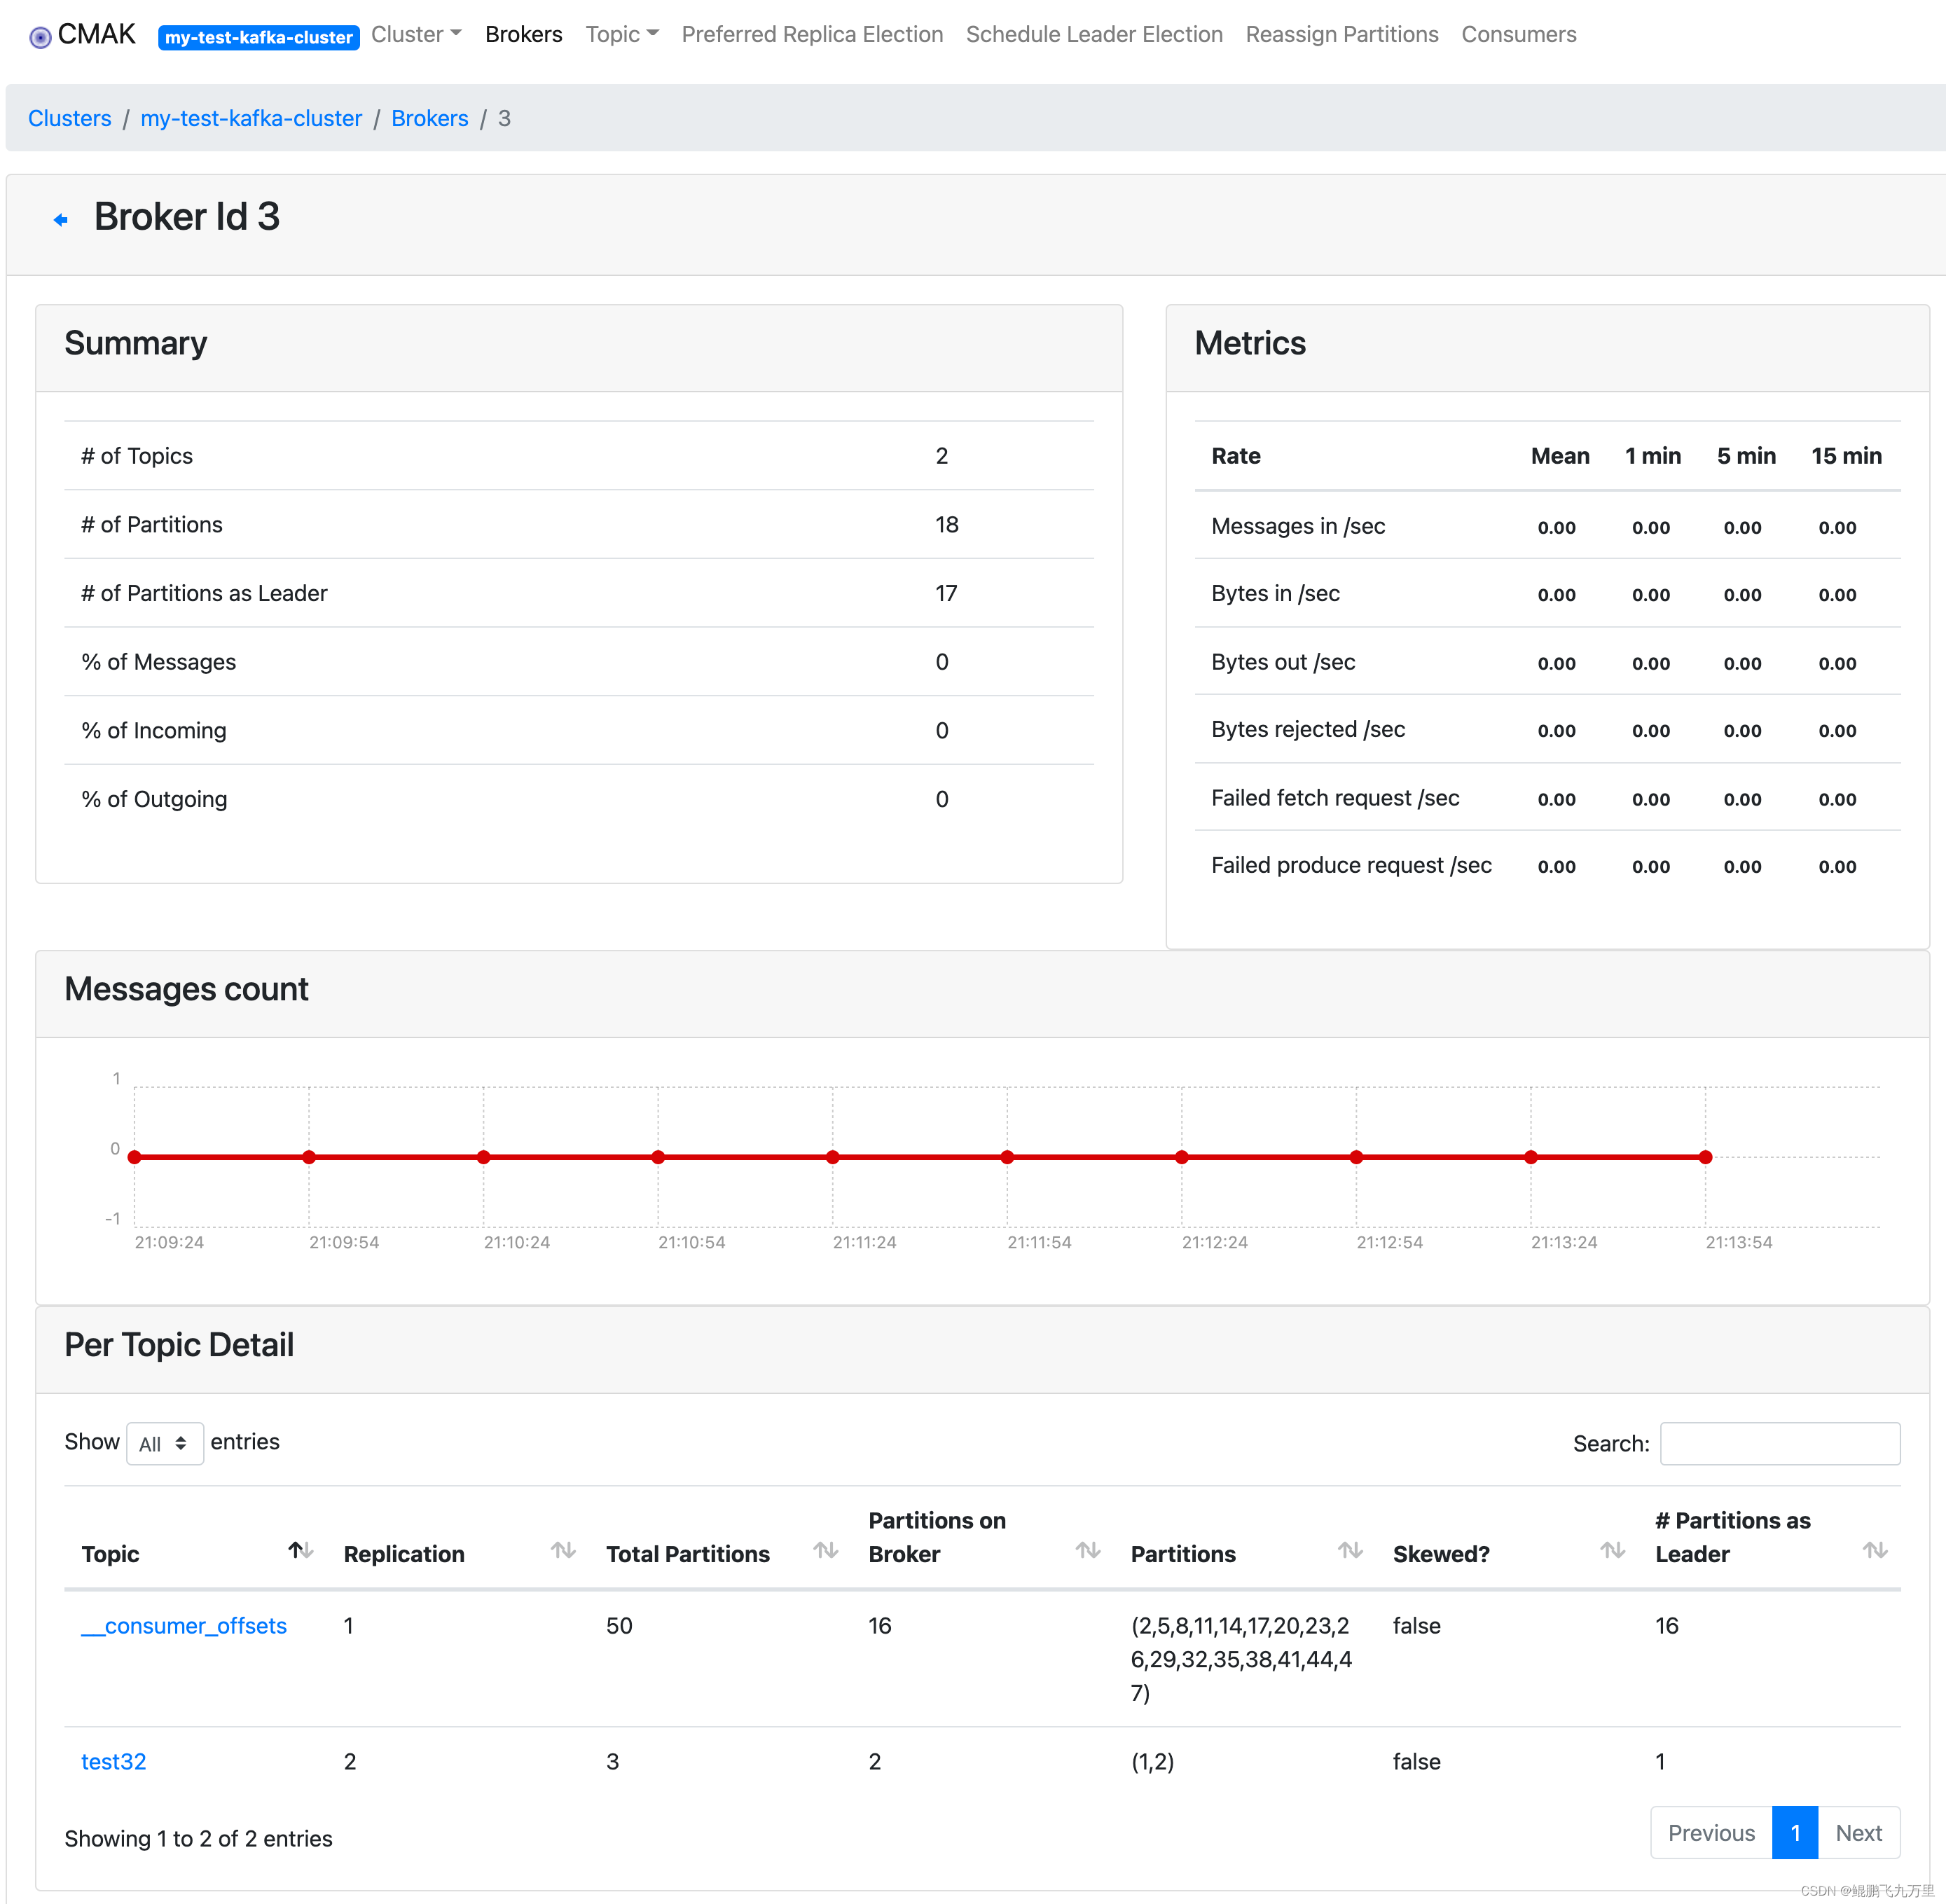Open Reassign Partitions in navbar
This screenshot has width=1946, height=1904.
click(1341, 34)
